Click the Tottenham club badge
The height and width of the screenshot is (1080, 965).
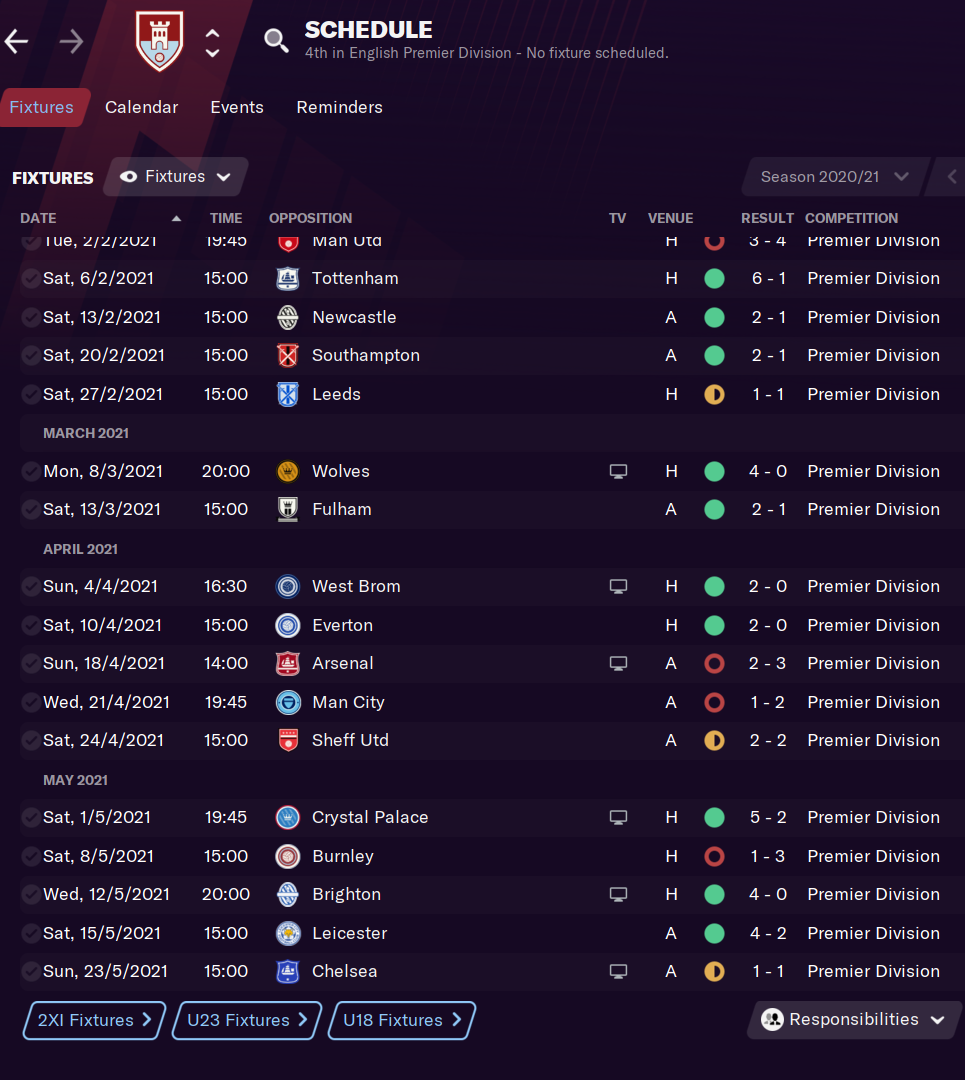[x=288, y=279]
